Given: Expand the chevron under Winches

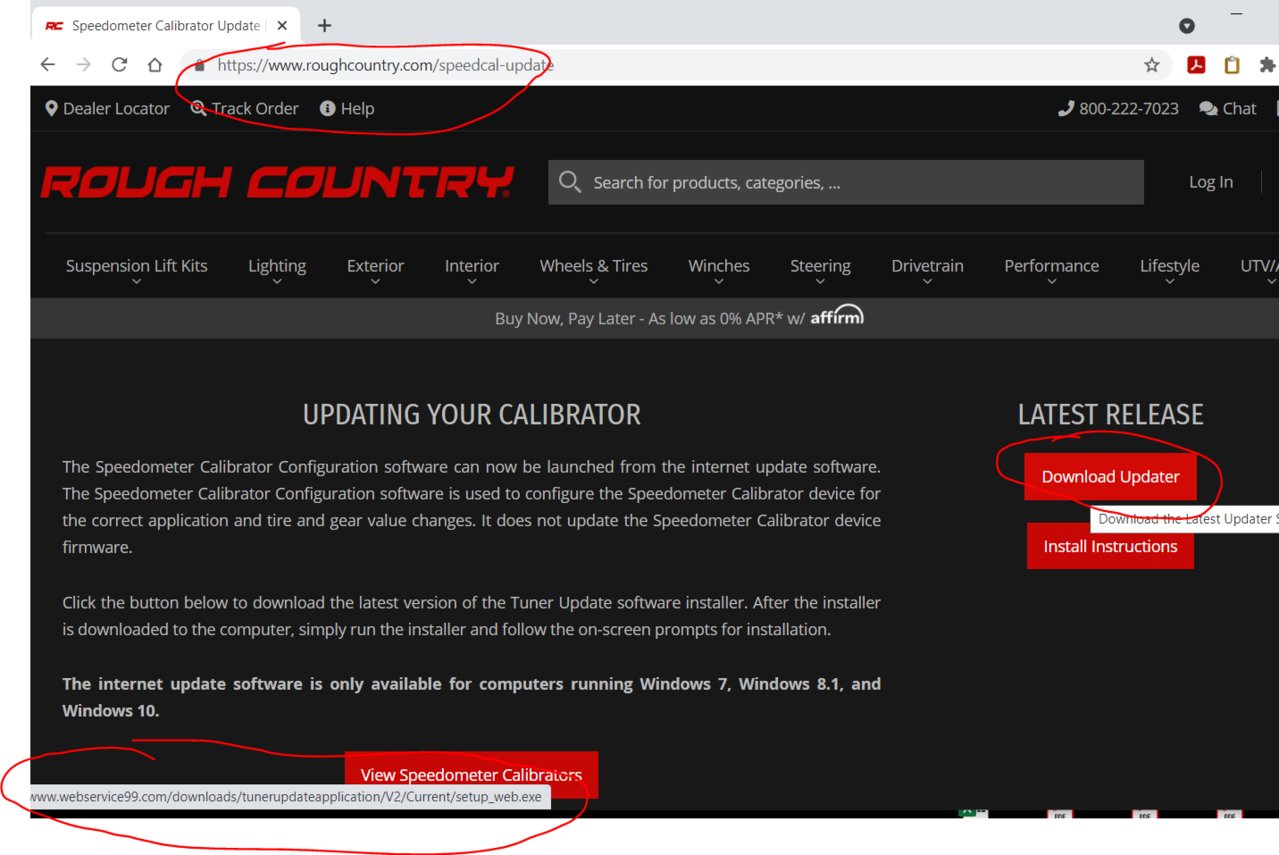Looking at the screenshot, I should [x=719, y=282].
